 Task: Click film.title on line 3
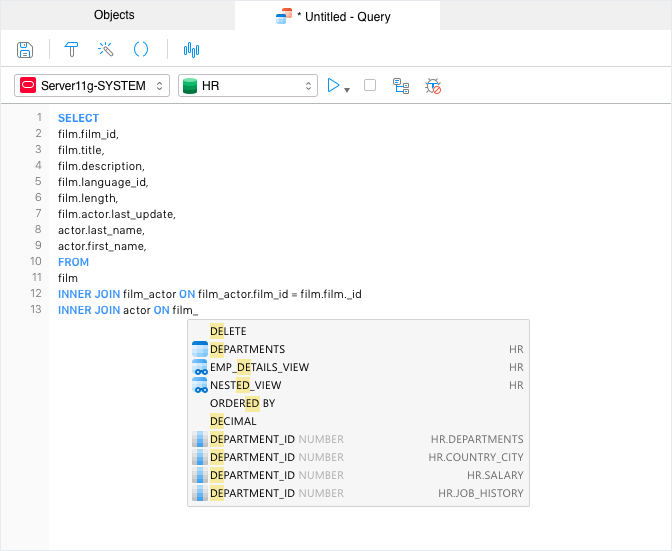click(81, 150)
